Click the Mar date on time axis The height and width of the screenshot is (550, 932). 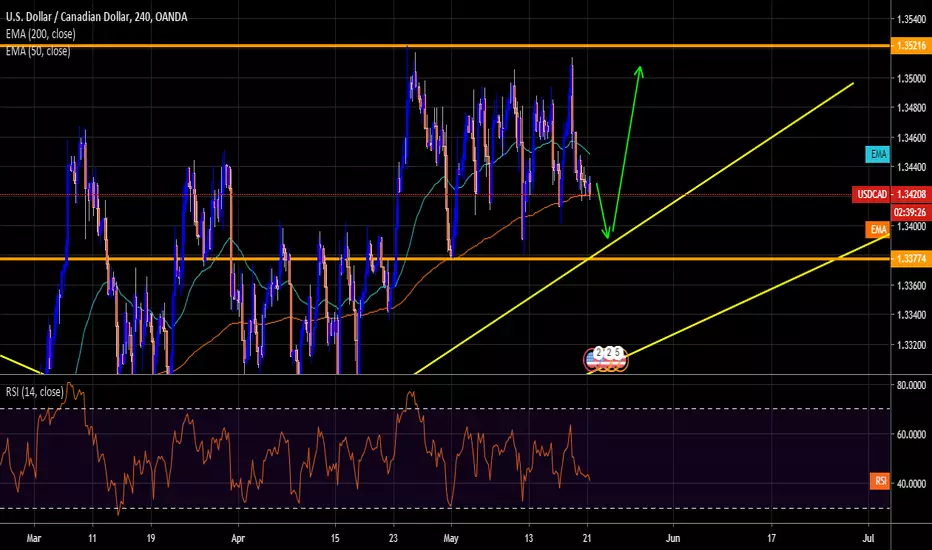pyautogui.click(x=34, y=538)
